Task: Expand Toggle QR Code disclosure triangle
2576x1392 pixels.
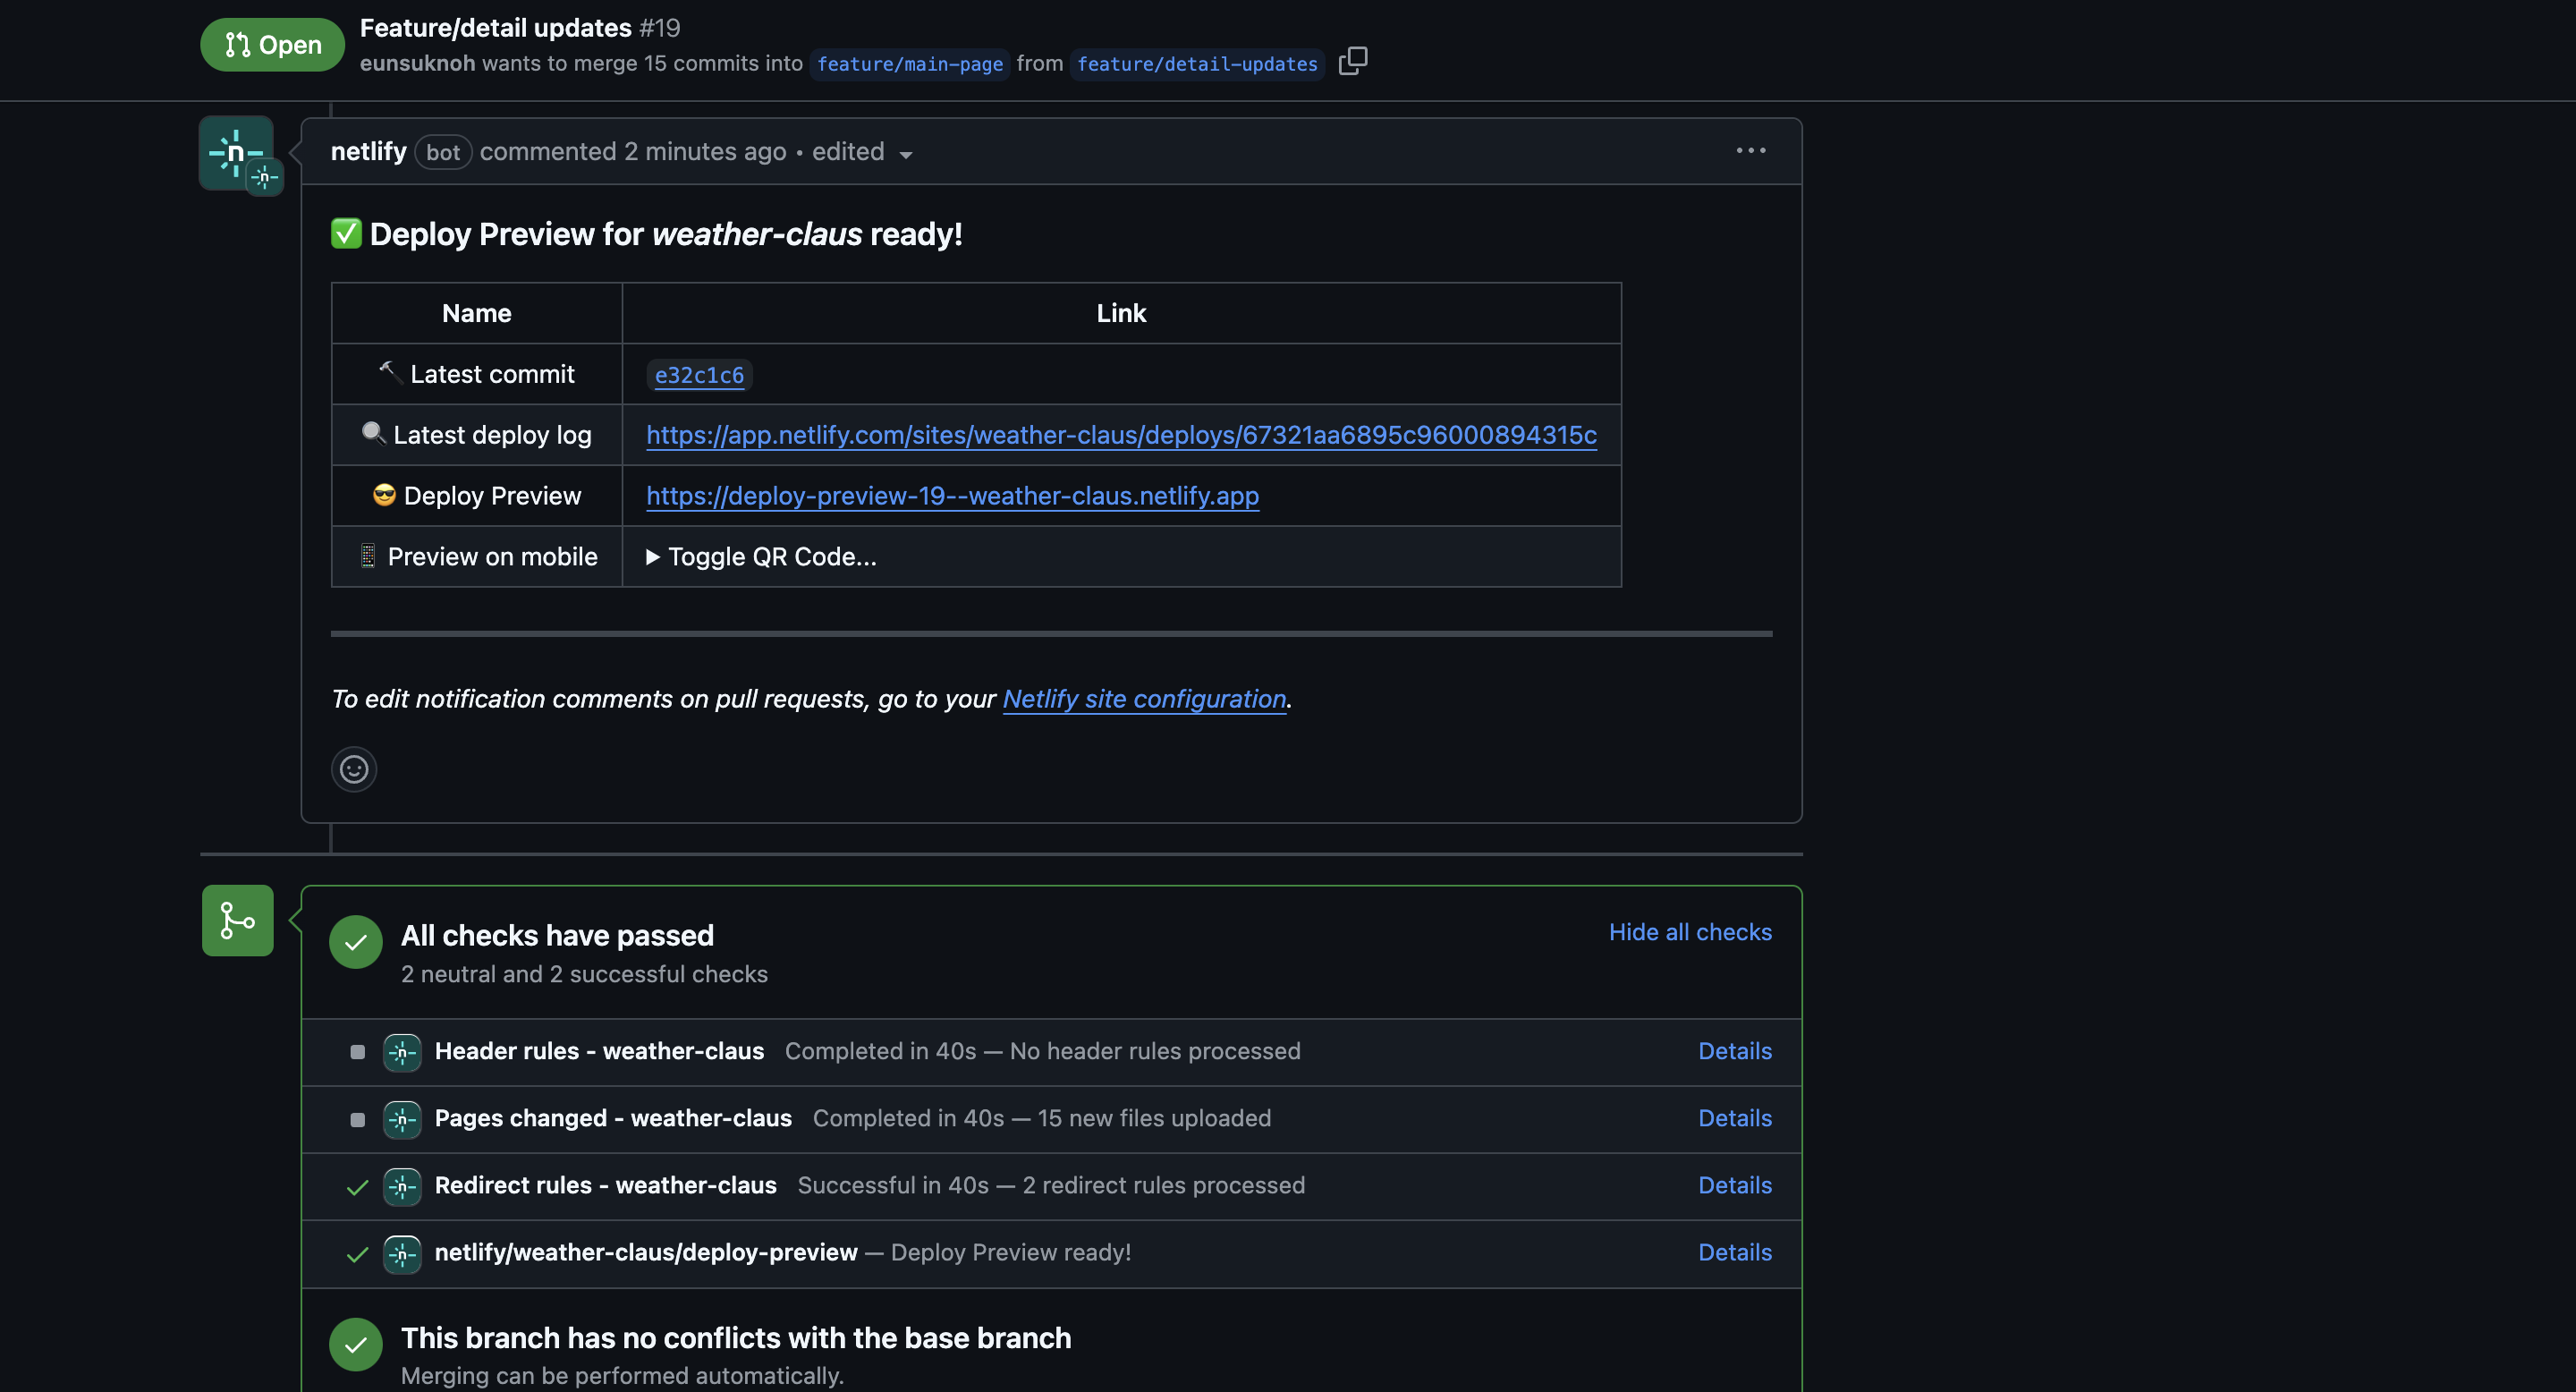Action: point(653,557)
